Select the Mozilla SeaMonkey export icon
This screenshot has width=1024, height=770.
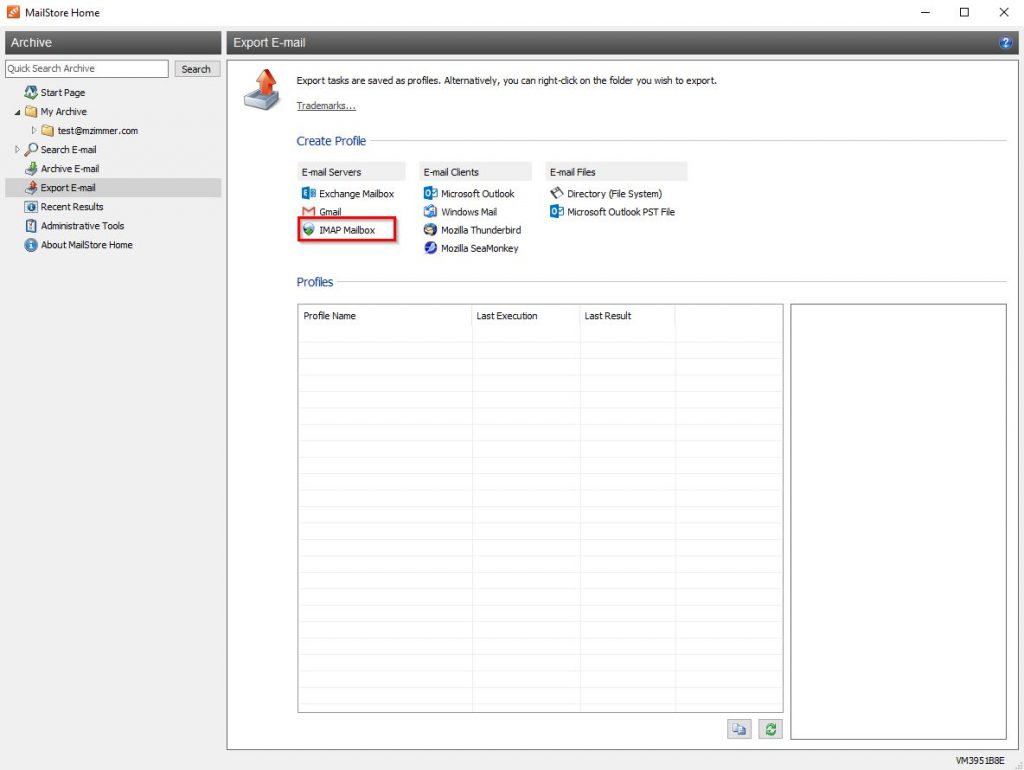(x=431, y=248)
